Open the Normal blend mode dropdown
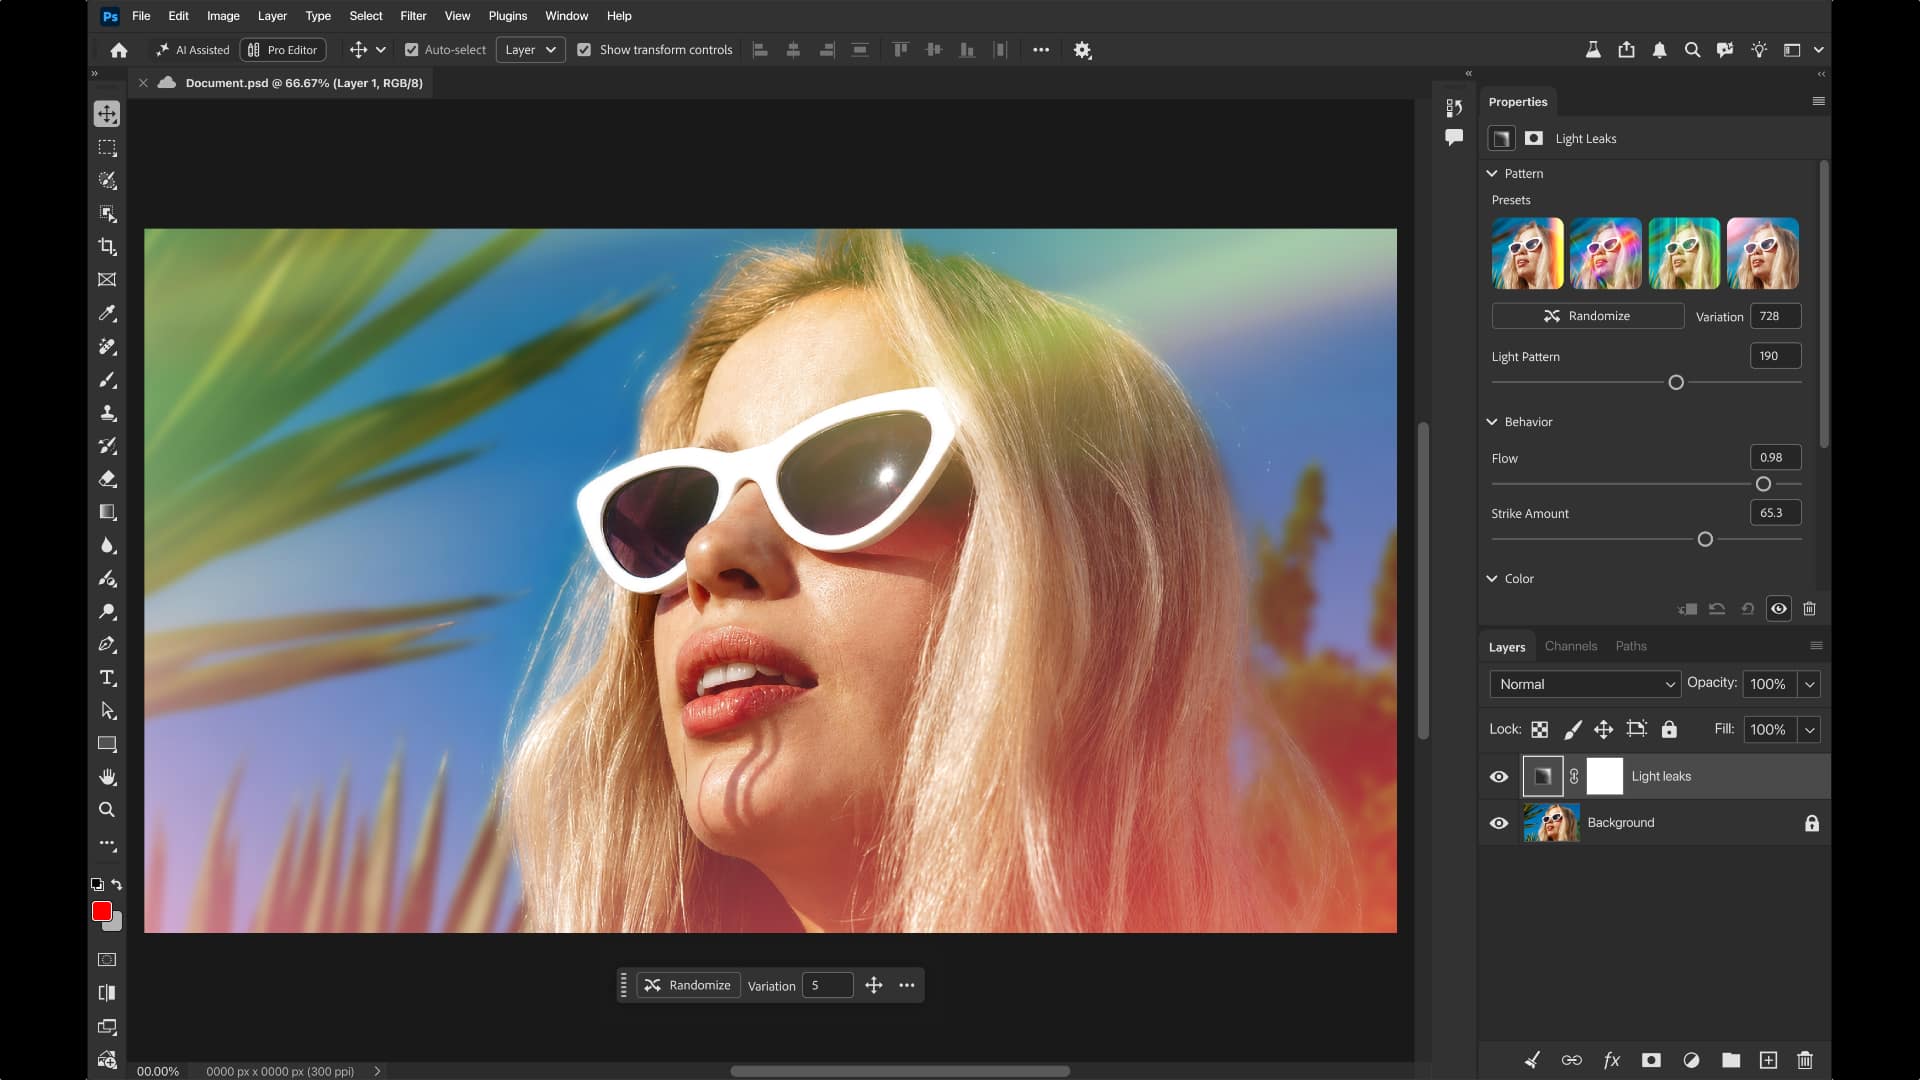The image size is (1920, 1080). point(1585,684)
